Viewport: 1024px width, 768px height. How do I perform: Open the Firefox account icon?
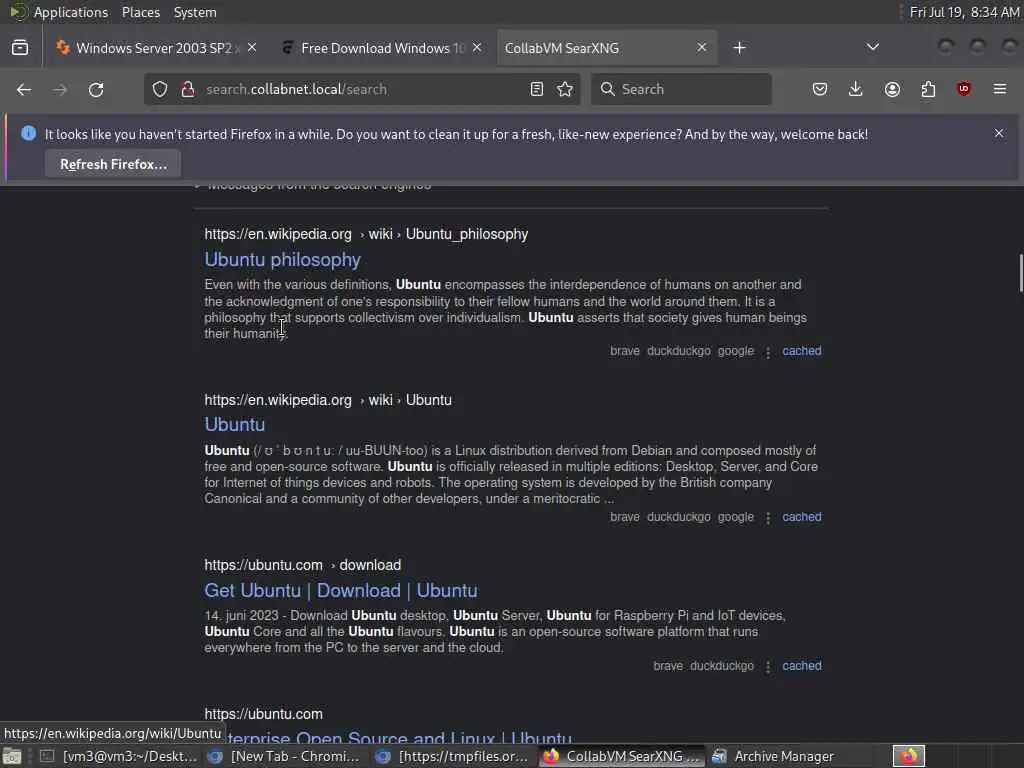(x=892, y=89)
